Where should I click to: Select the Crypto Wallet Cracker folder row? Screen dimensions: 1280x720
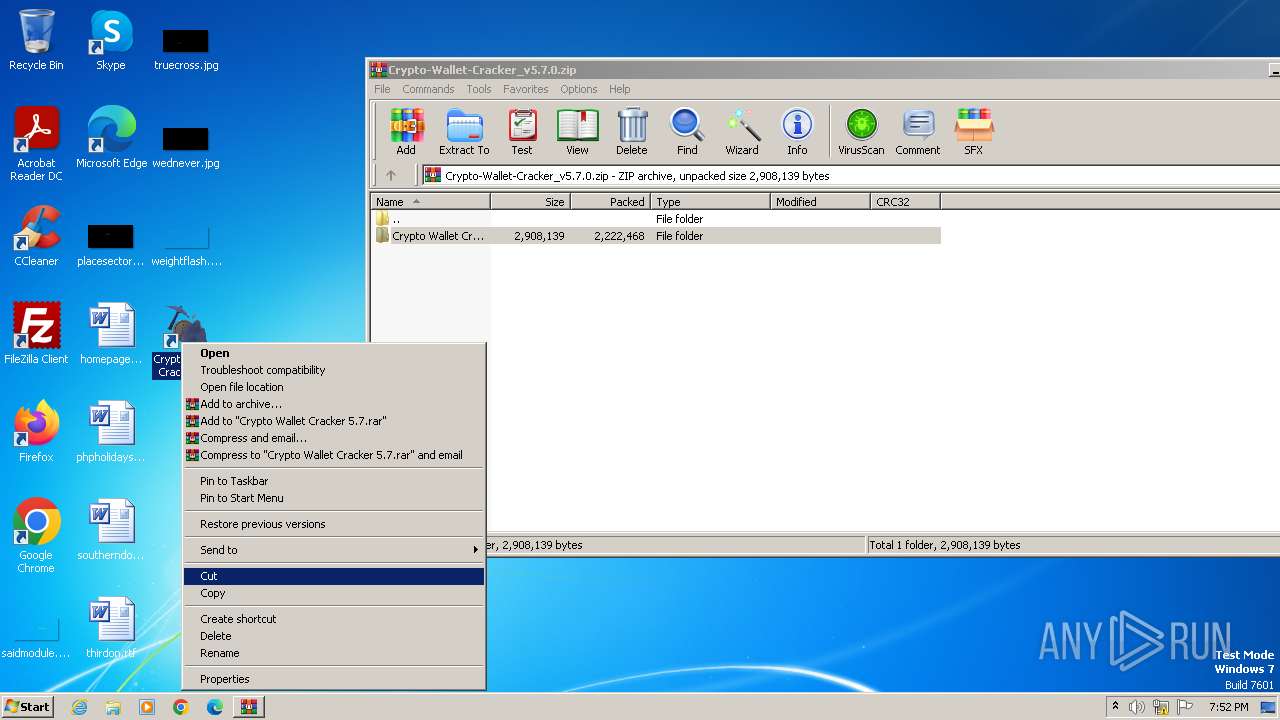(x=437, y=236)
